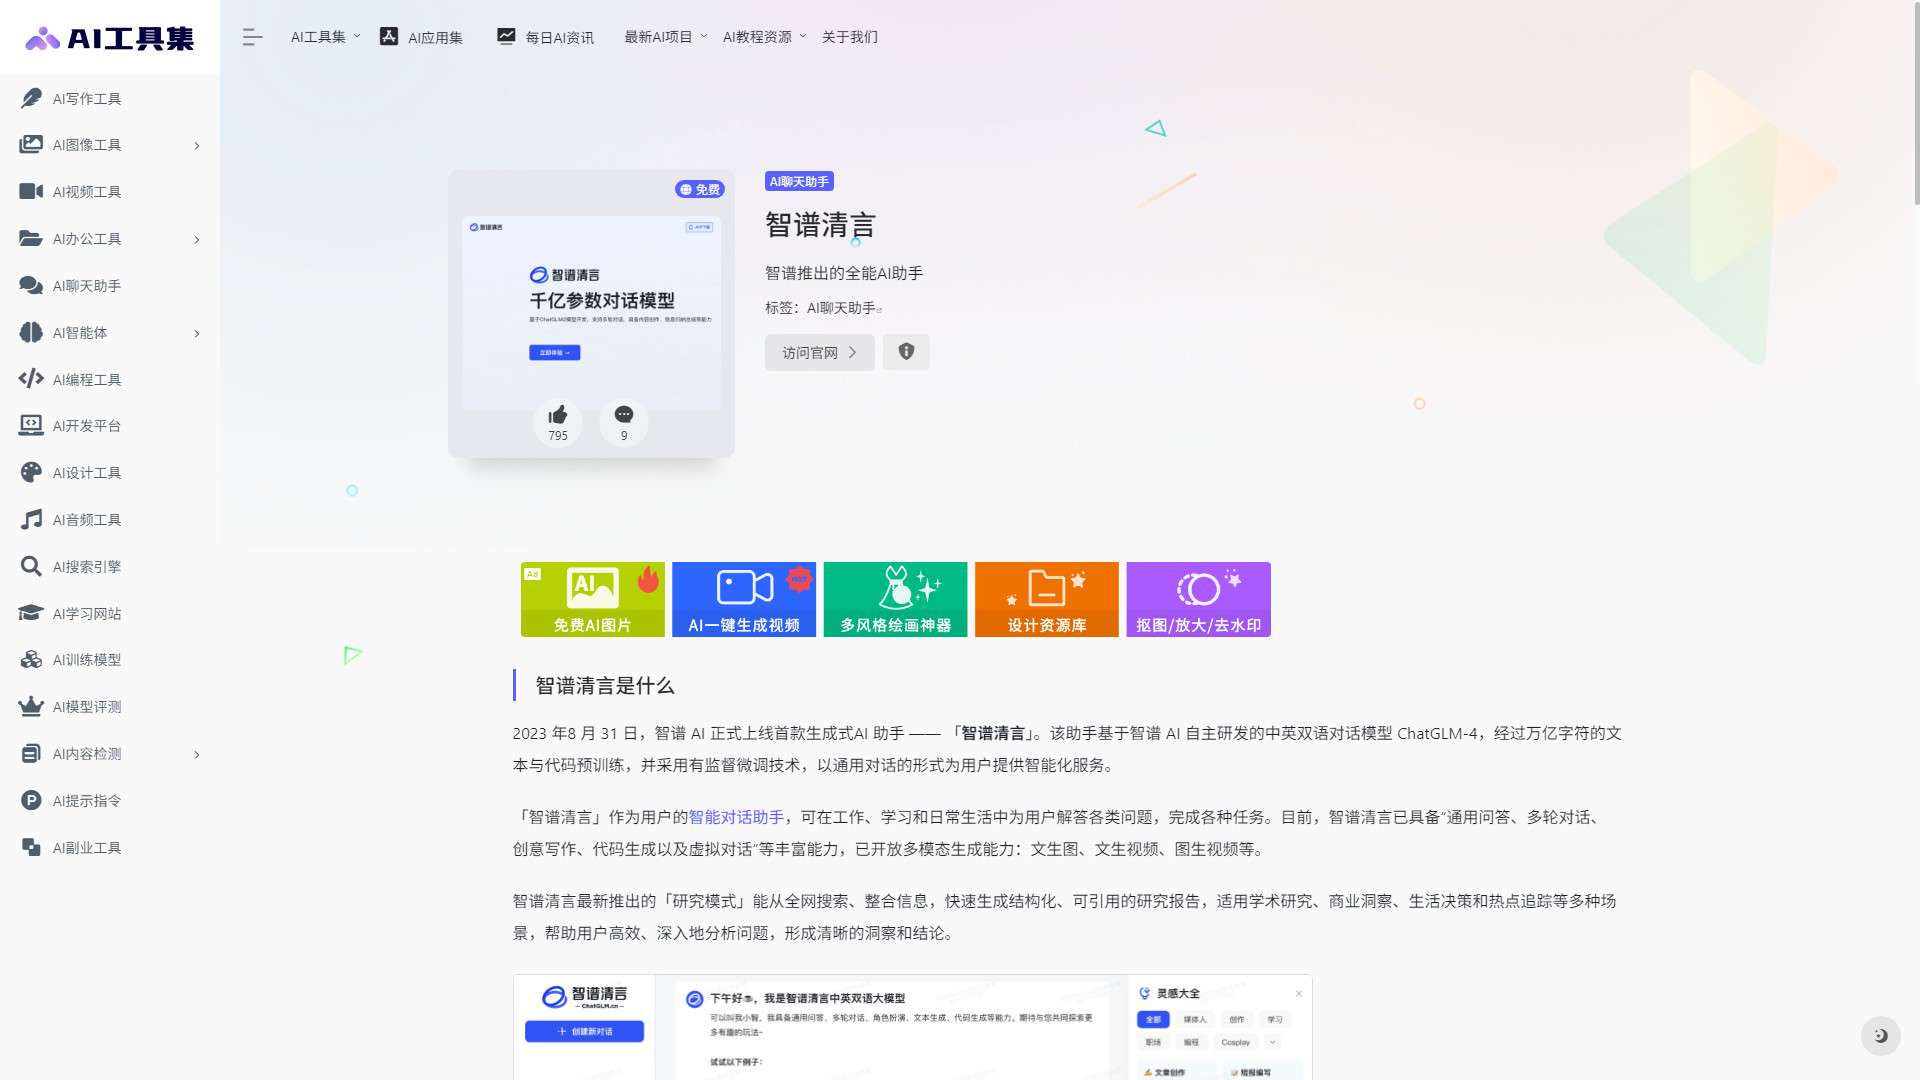Expand the AI内容检测 sidebar submenu arrow
The height and width of the screenshot is (1080, 1920).
[x=197, y=755]
